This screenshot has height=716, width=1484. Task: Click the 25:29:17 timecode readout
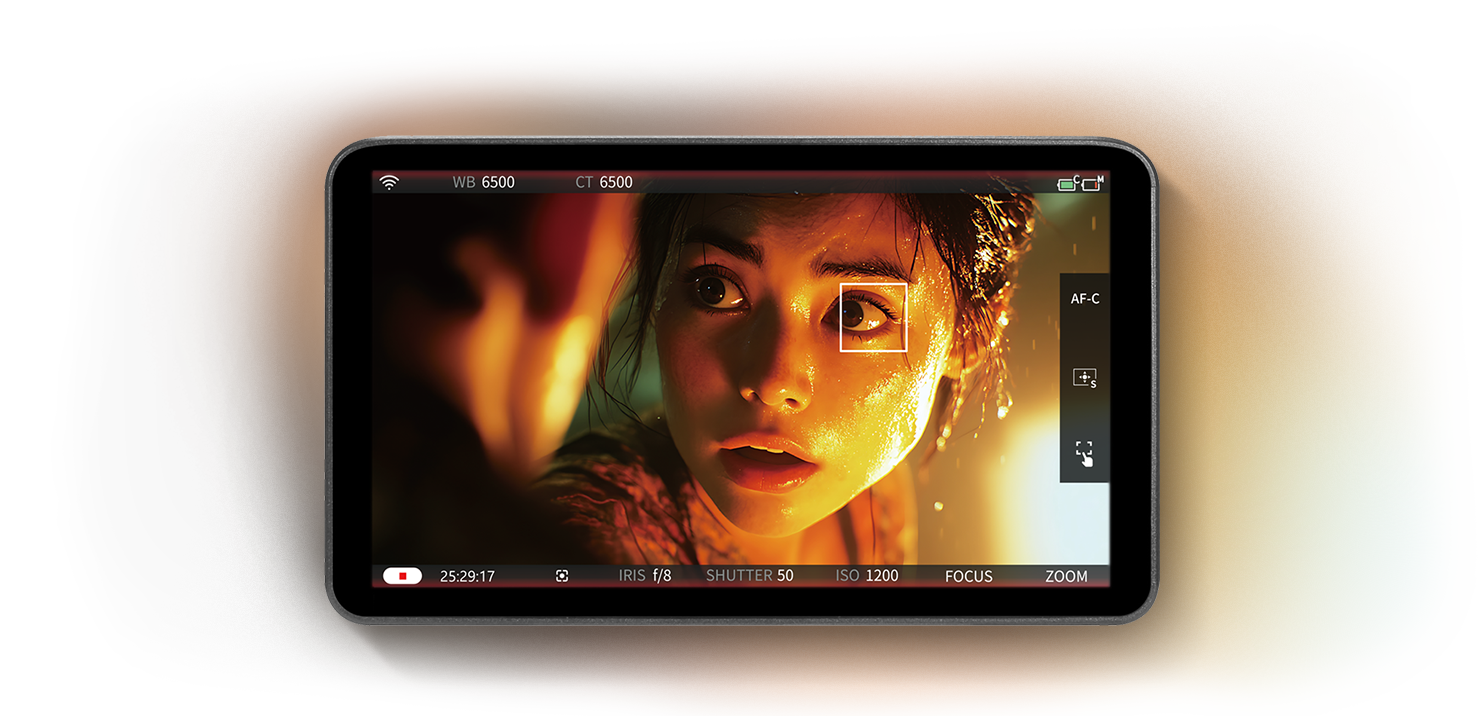[467, 576]
